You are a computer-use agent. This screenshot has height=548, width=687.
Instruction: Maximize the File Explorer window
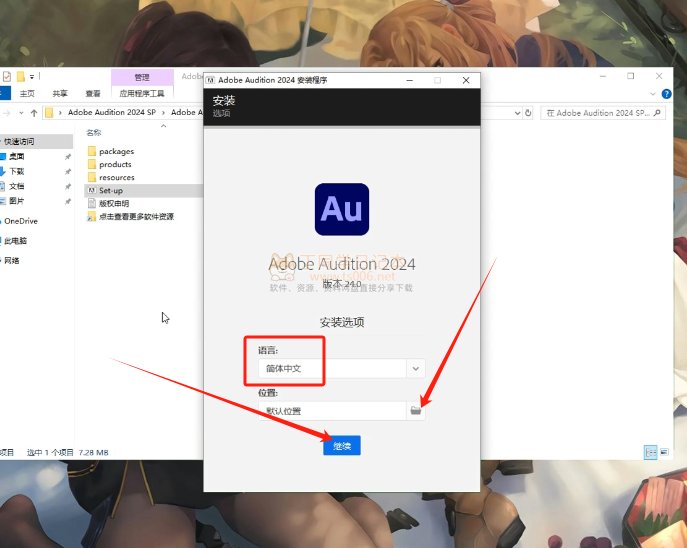630,76
